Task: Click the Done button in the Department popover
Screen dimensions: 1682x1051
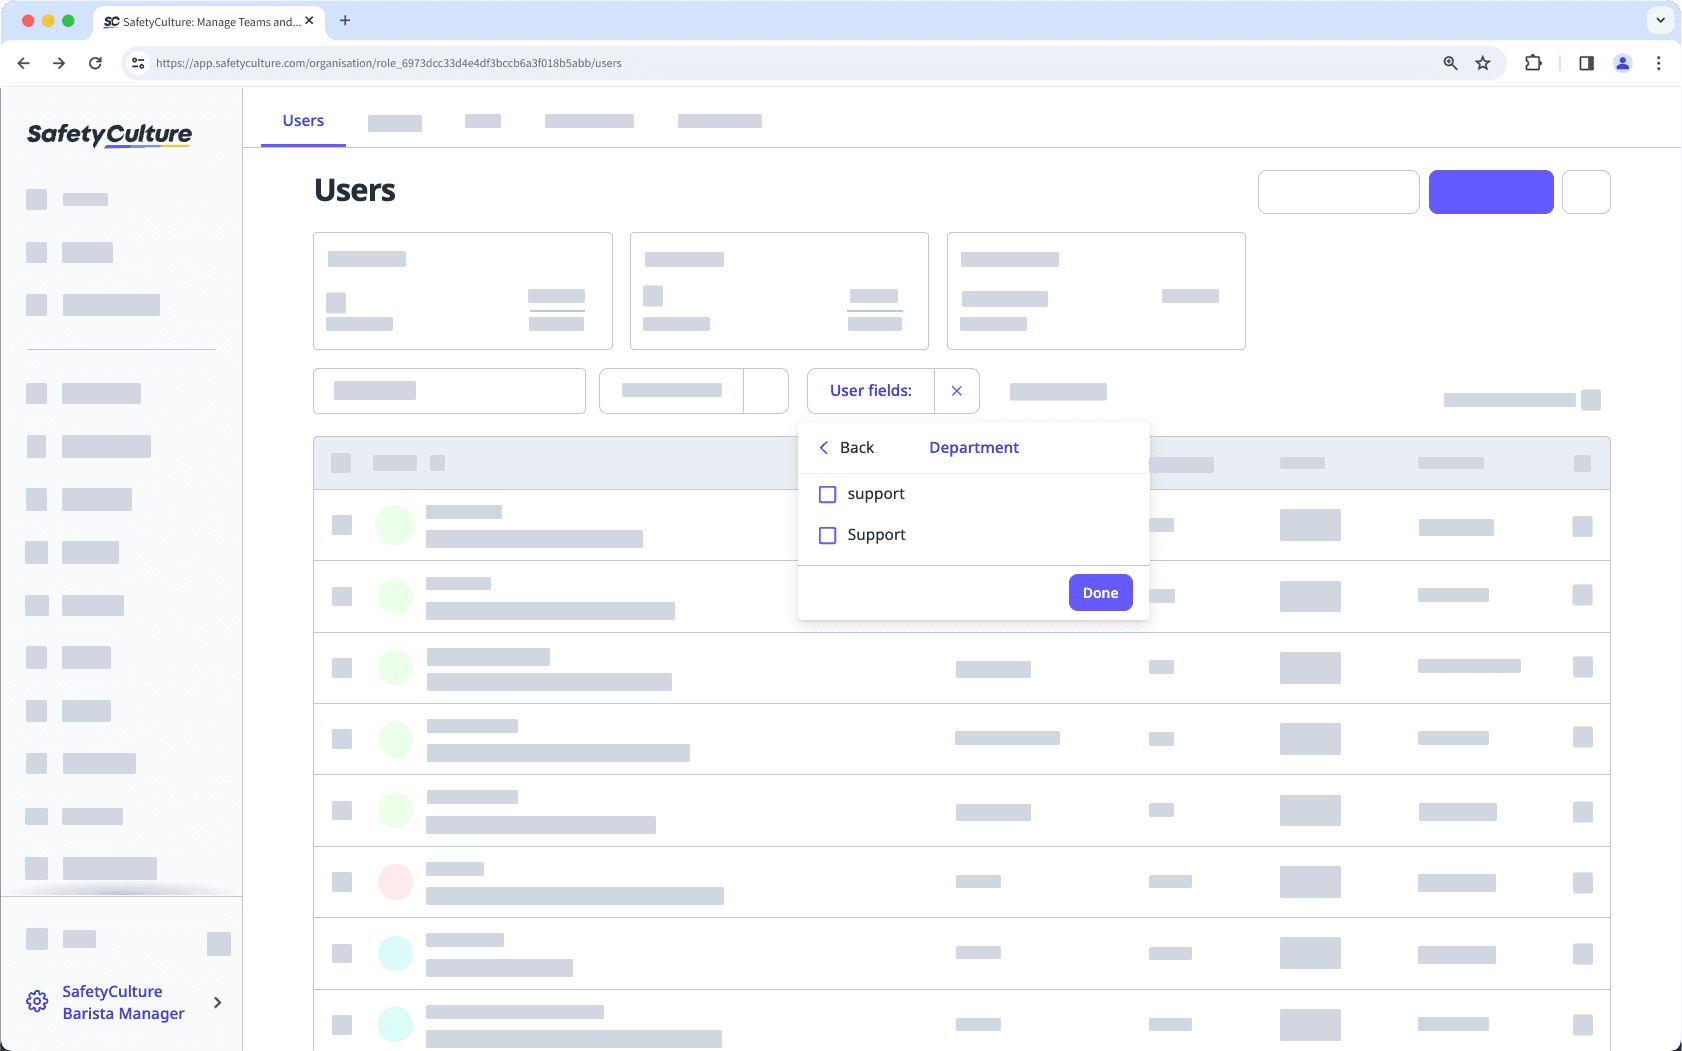Action: (x=1099, y=592)
